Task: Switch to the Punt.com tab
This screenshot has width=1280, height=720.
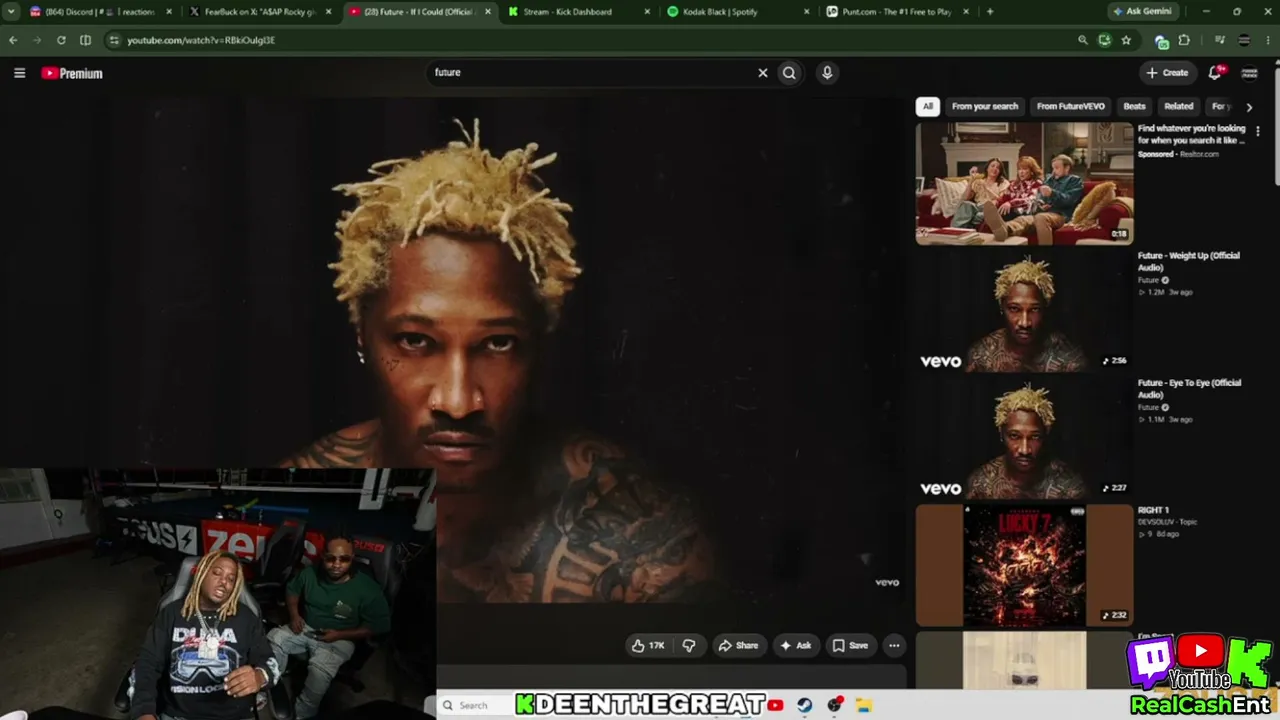Action: pyautogui.click(x=897, y=12)
